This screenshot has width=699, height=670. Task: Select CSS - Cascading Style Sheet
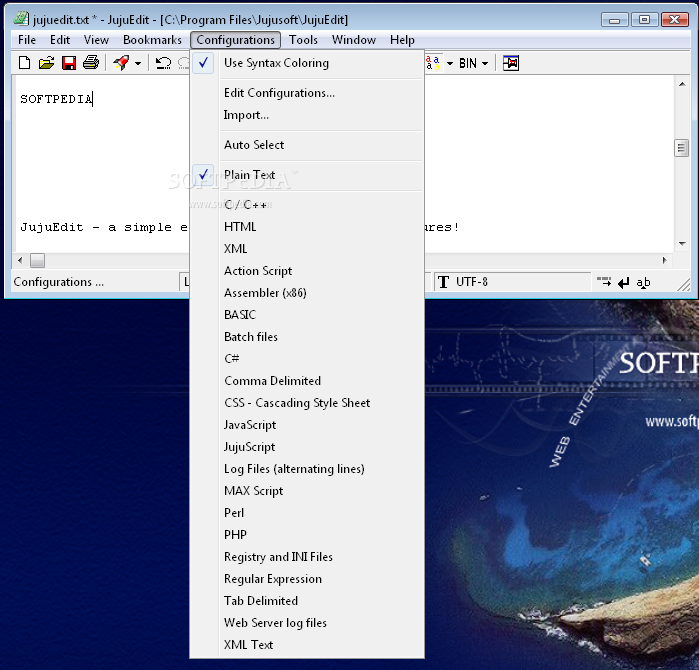(x=307, y=403)
